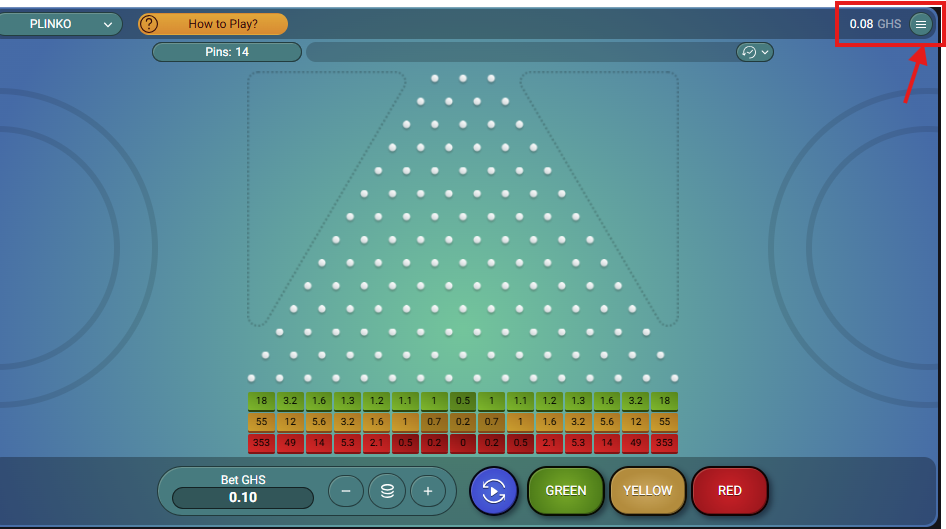Click the rightmost green 18 multiplier cell
Image resolution: width=946 pixels, height=529 pixels.
pos(664,401)
